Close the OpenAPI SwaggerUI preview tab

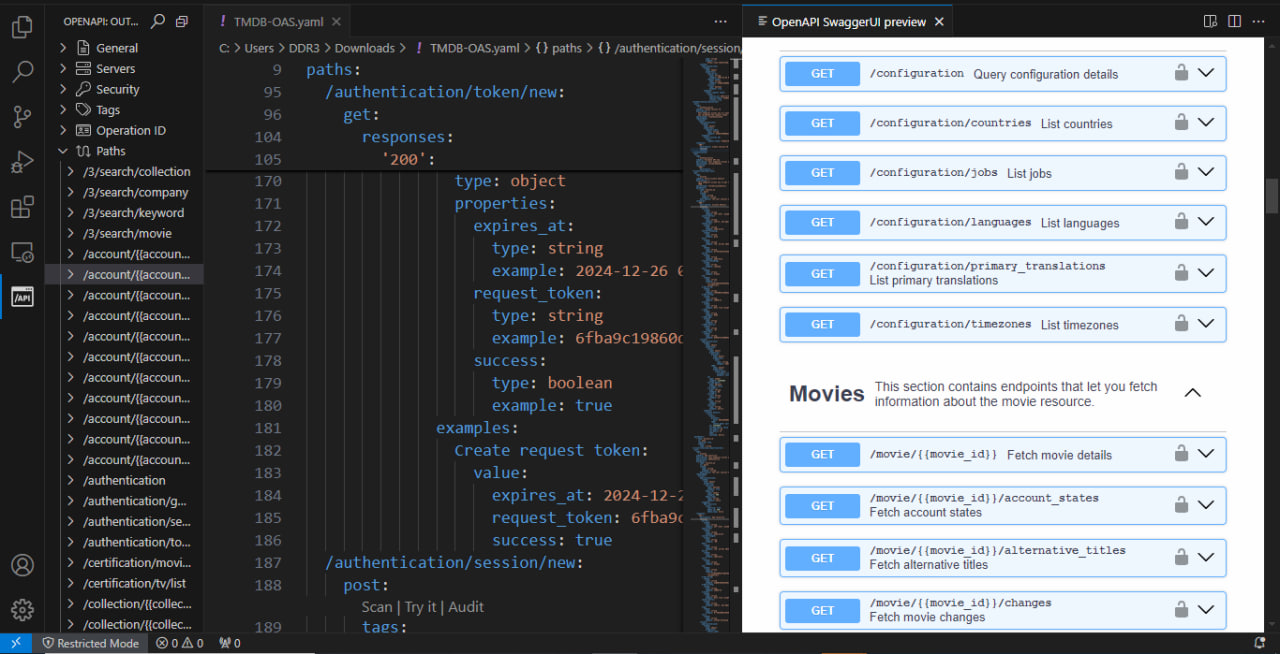point(939,21)
